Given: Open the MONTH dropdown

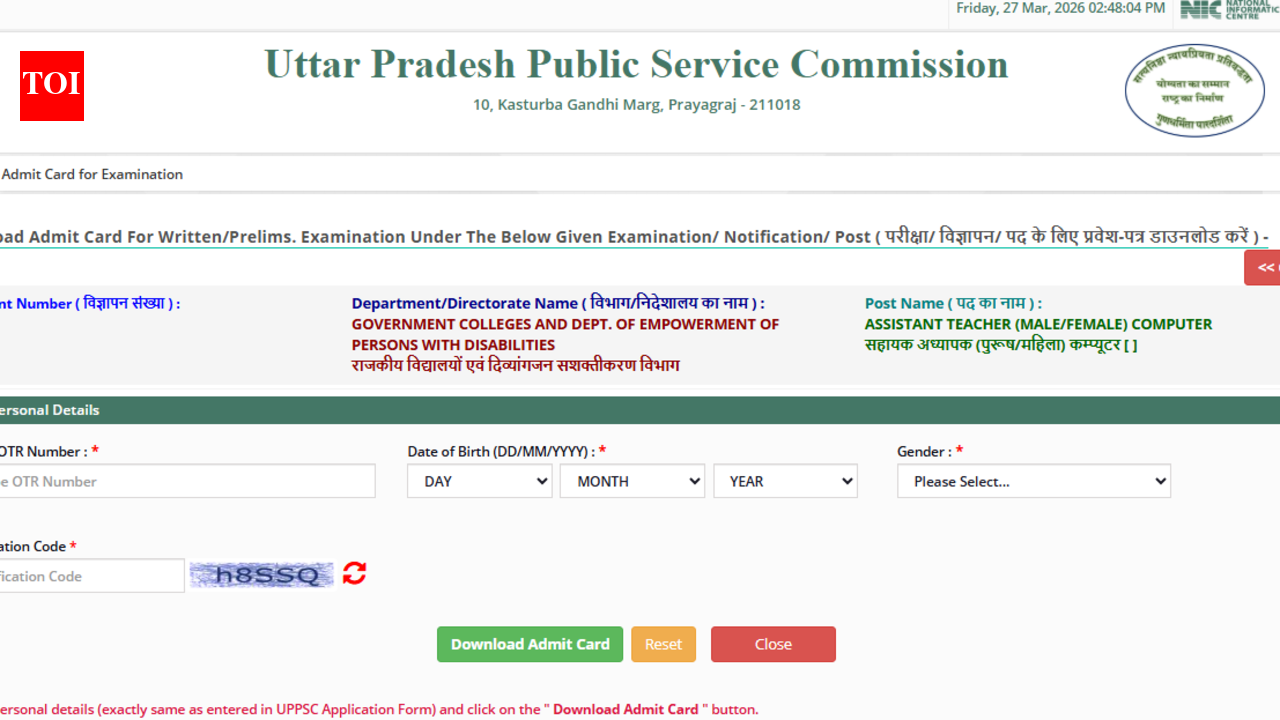Looking at the screenshot, I should tap(632, 481).
